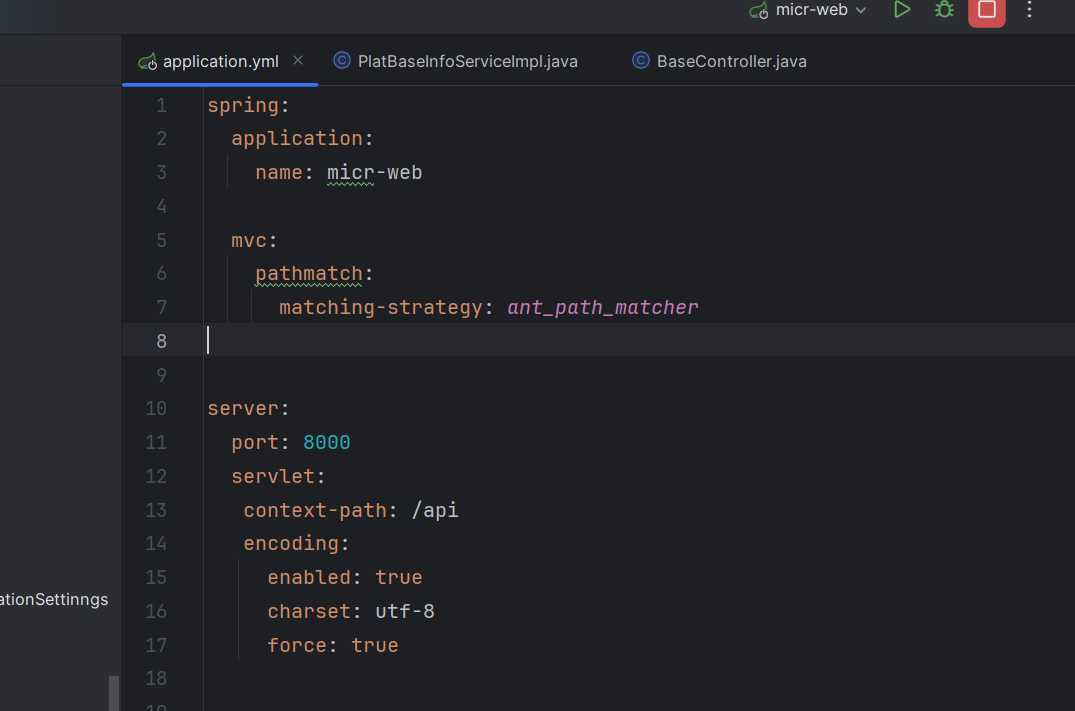The width and height of the screenshot is (1075, 711).
Task: Click the 'servlet:' key
Action: [x=278, y=477]
